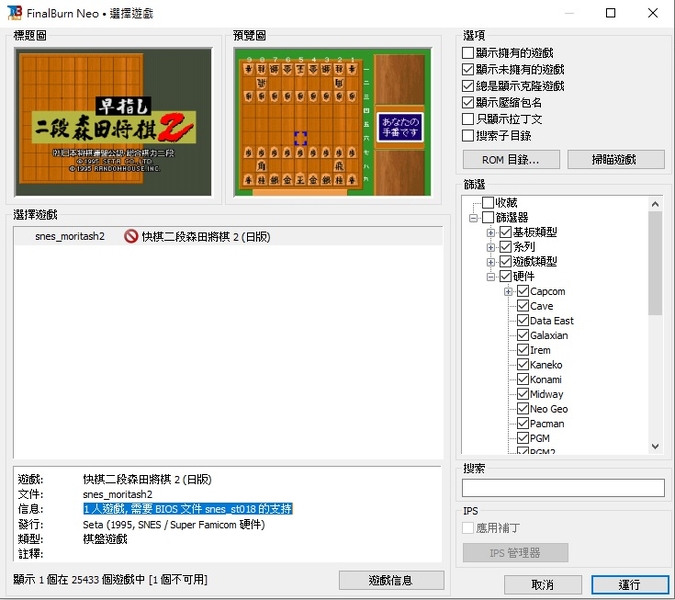Screen dimensions: 675x600
Task: Uncheck Midway hardware filter
Action: [523, 393]
